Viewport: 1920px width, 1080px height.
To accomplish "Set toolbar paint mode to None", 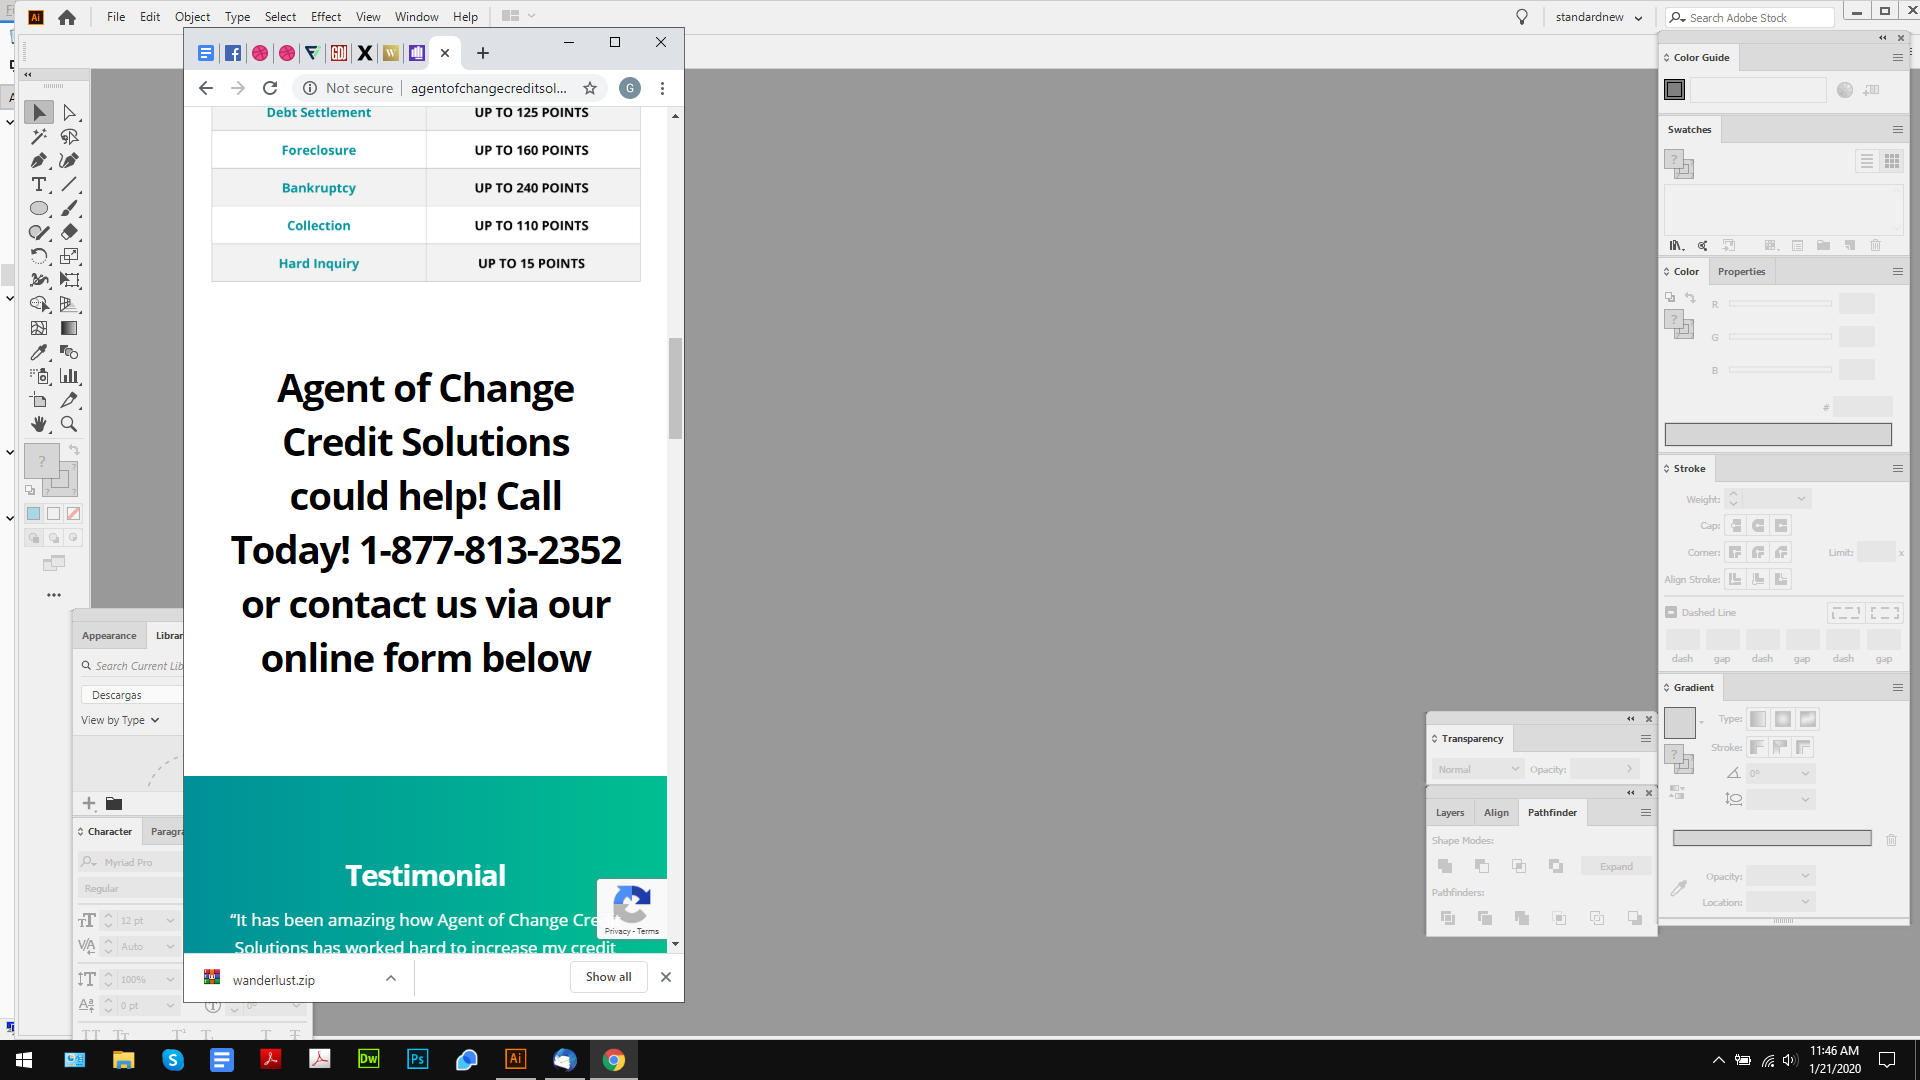I will tap(74, 514).
